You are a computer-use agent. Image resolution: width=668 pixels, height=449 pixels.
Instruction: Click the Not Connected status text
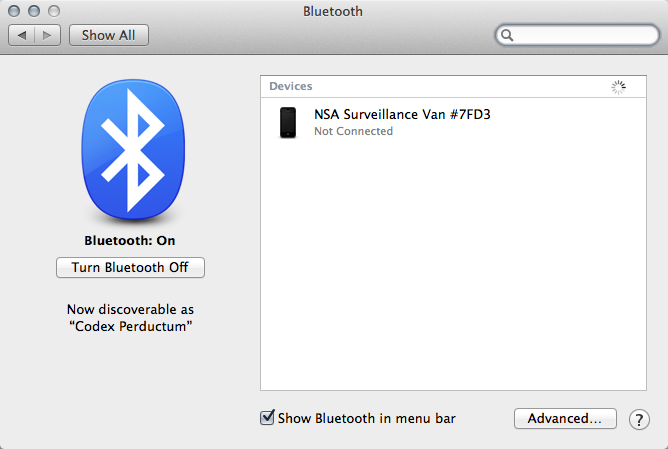pos(353,131)
